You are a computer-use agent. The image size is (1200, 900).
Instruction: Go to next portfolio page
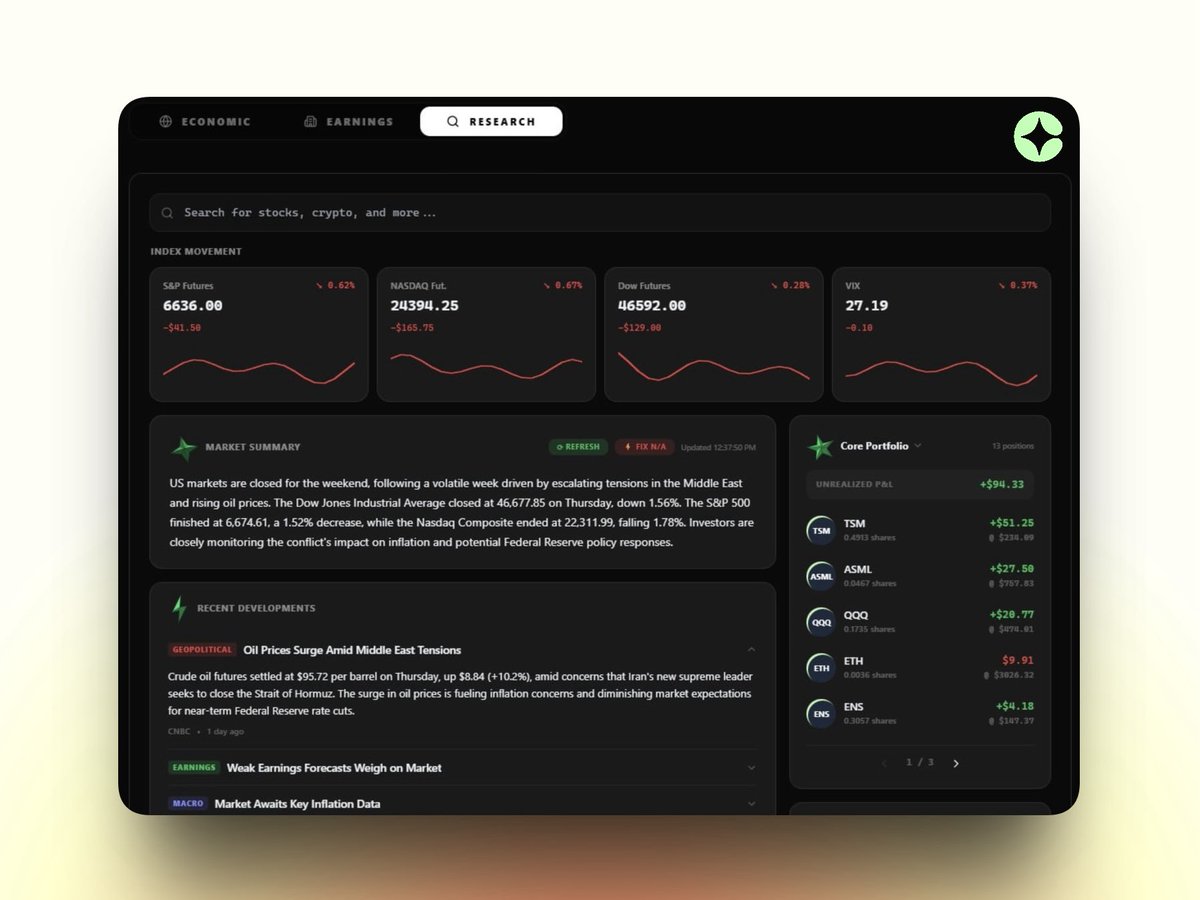(956, 763)
